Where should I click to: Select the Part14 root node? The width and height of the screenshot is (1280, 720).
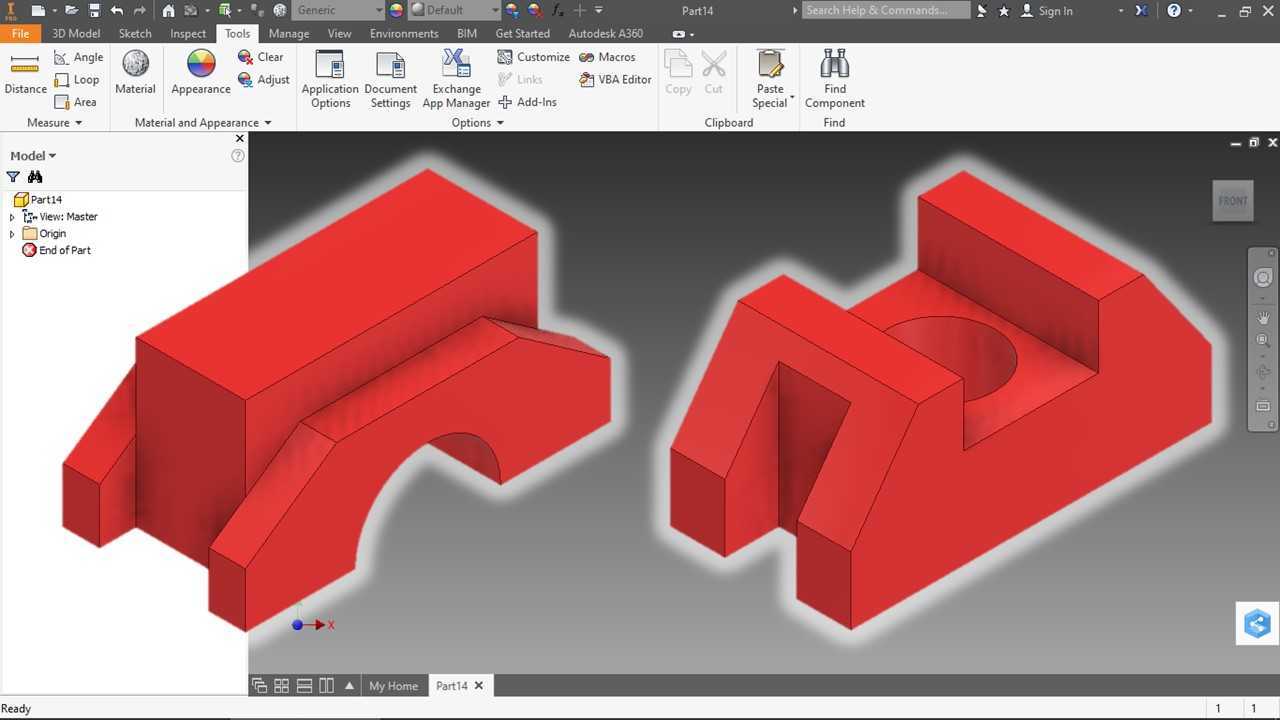click(38, 199)
